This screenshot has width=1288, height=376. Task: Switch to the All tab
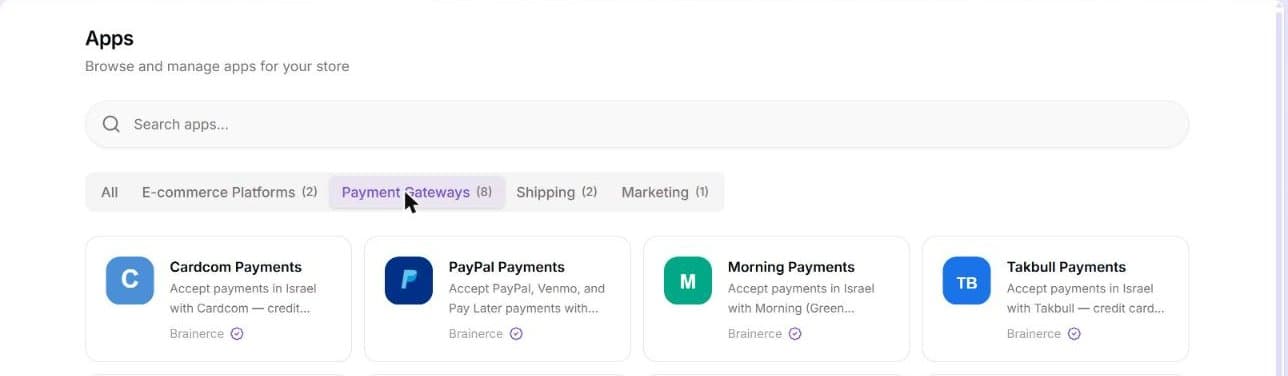109,192
